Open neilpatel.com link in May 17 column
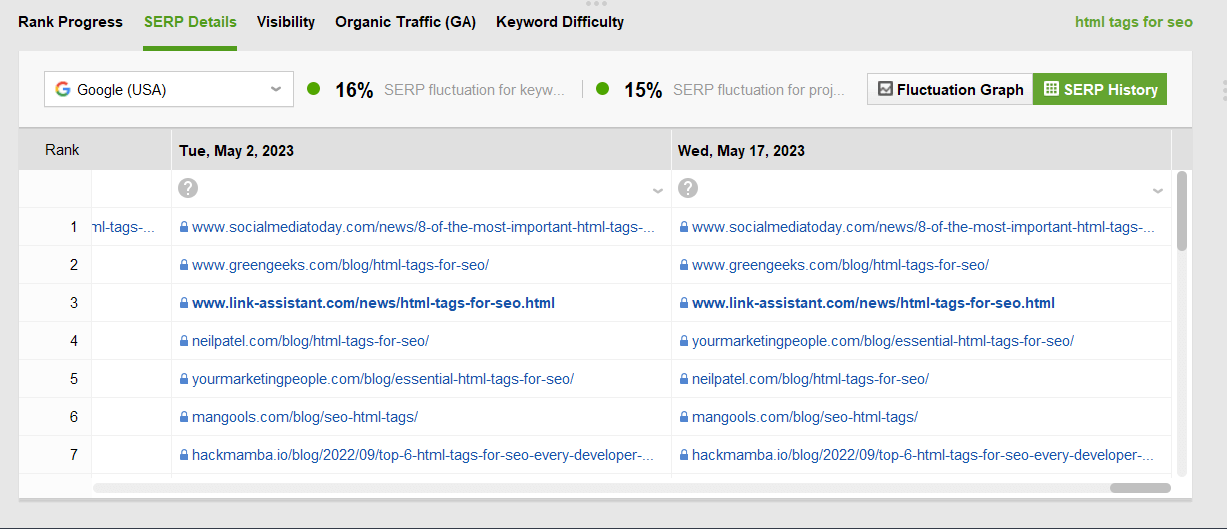1227x529 pixels. coord(810,379)
